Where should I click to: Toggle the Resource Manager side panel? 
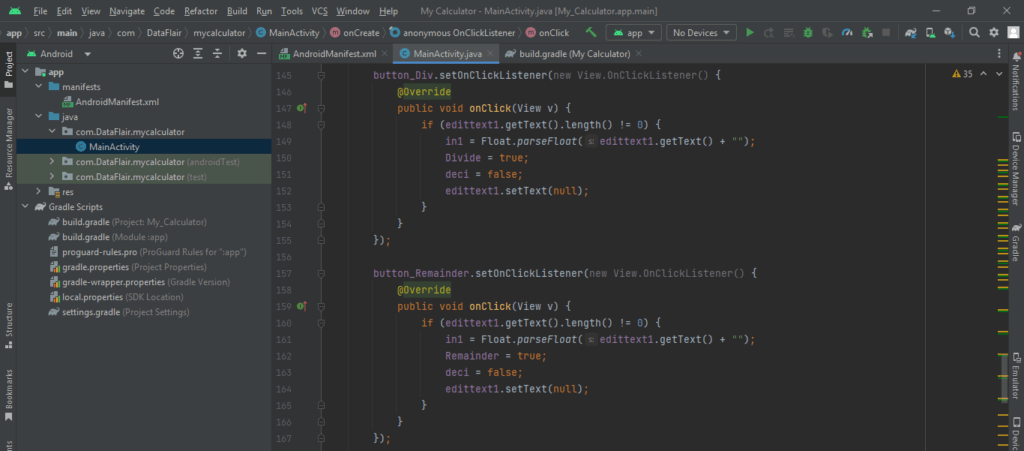click(x=9, y=142)
